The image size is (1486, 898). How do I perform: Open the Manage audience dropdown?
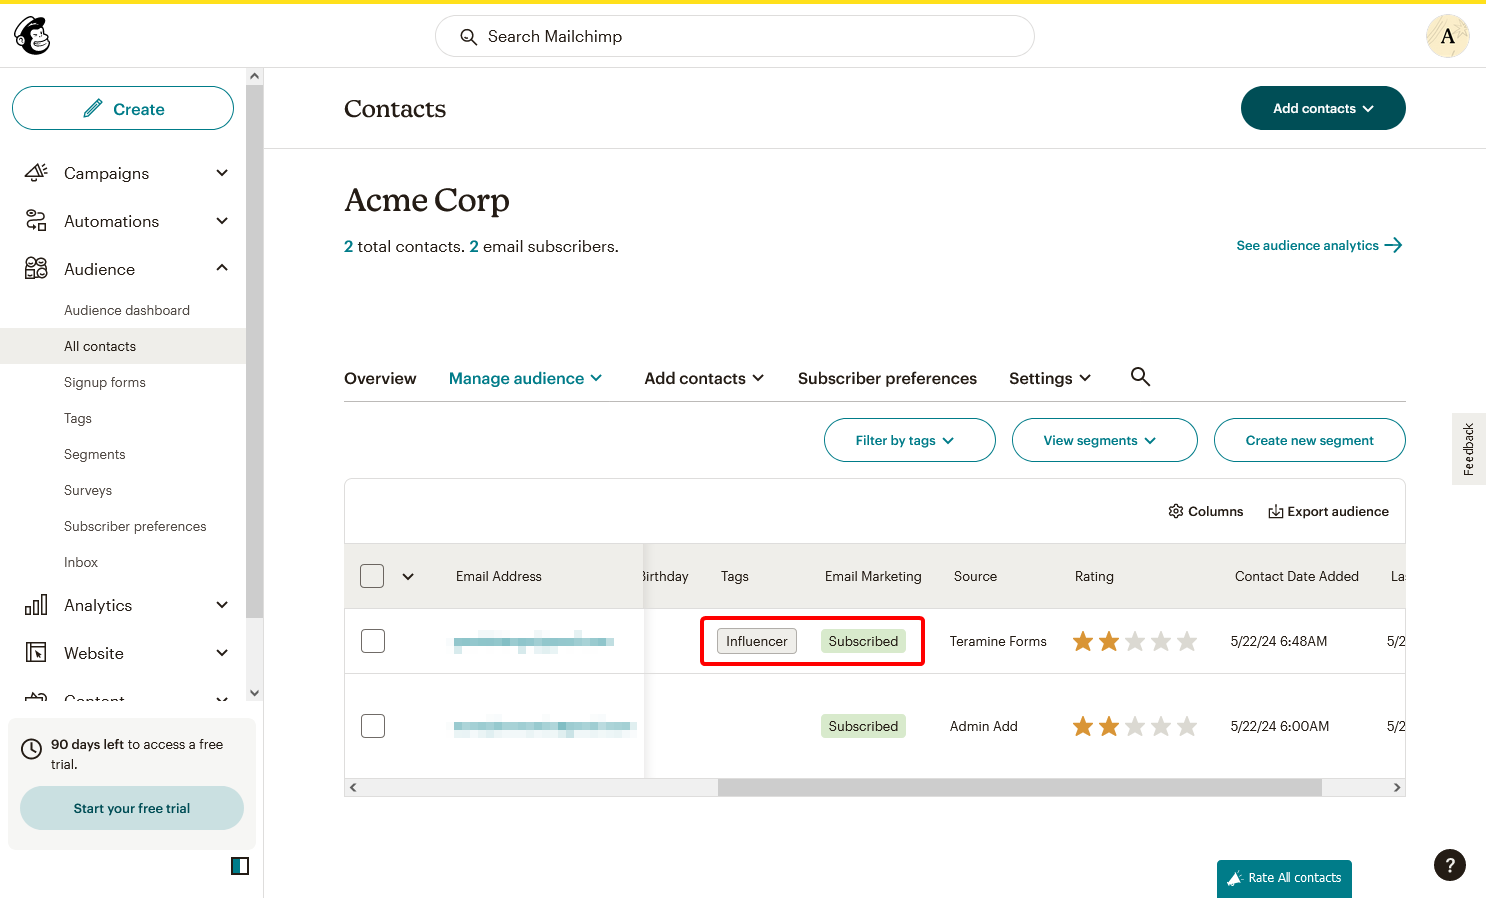[526, 378]
